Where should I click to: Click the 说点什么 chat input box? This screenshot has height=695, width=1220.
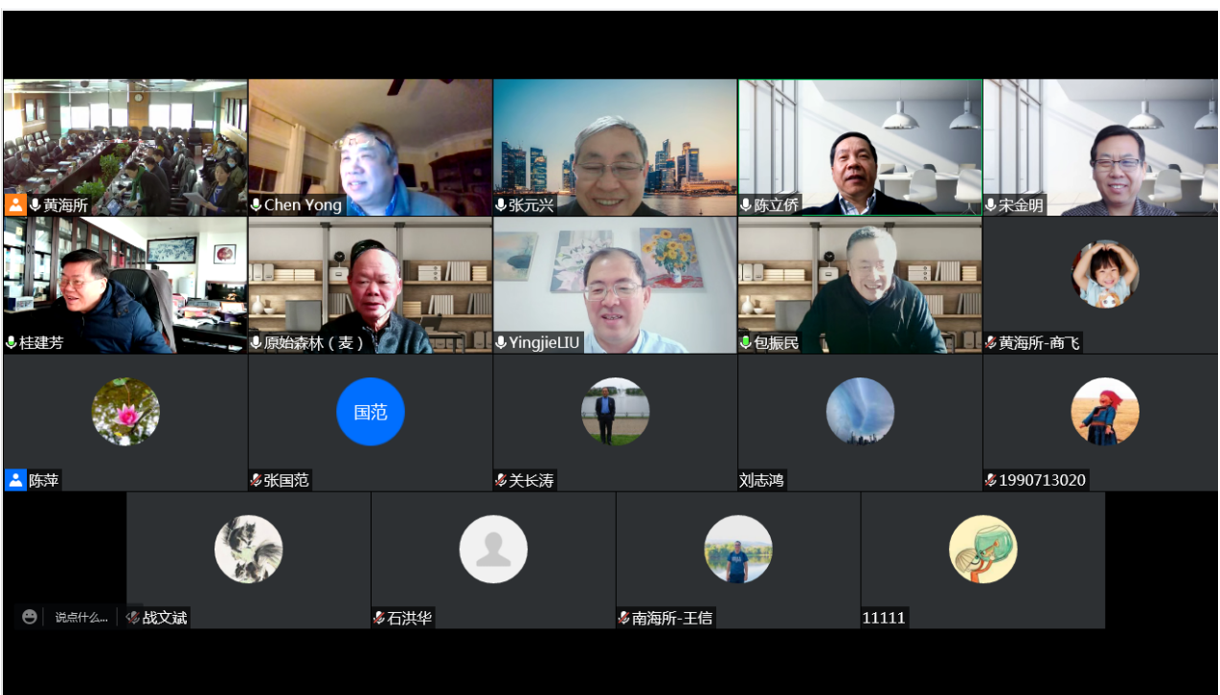(81, 618)
